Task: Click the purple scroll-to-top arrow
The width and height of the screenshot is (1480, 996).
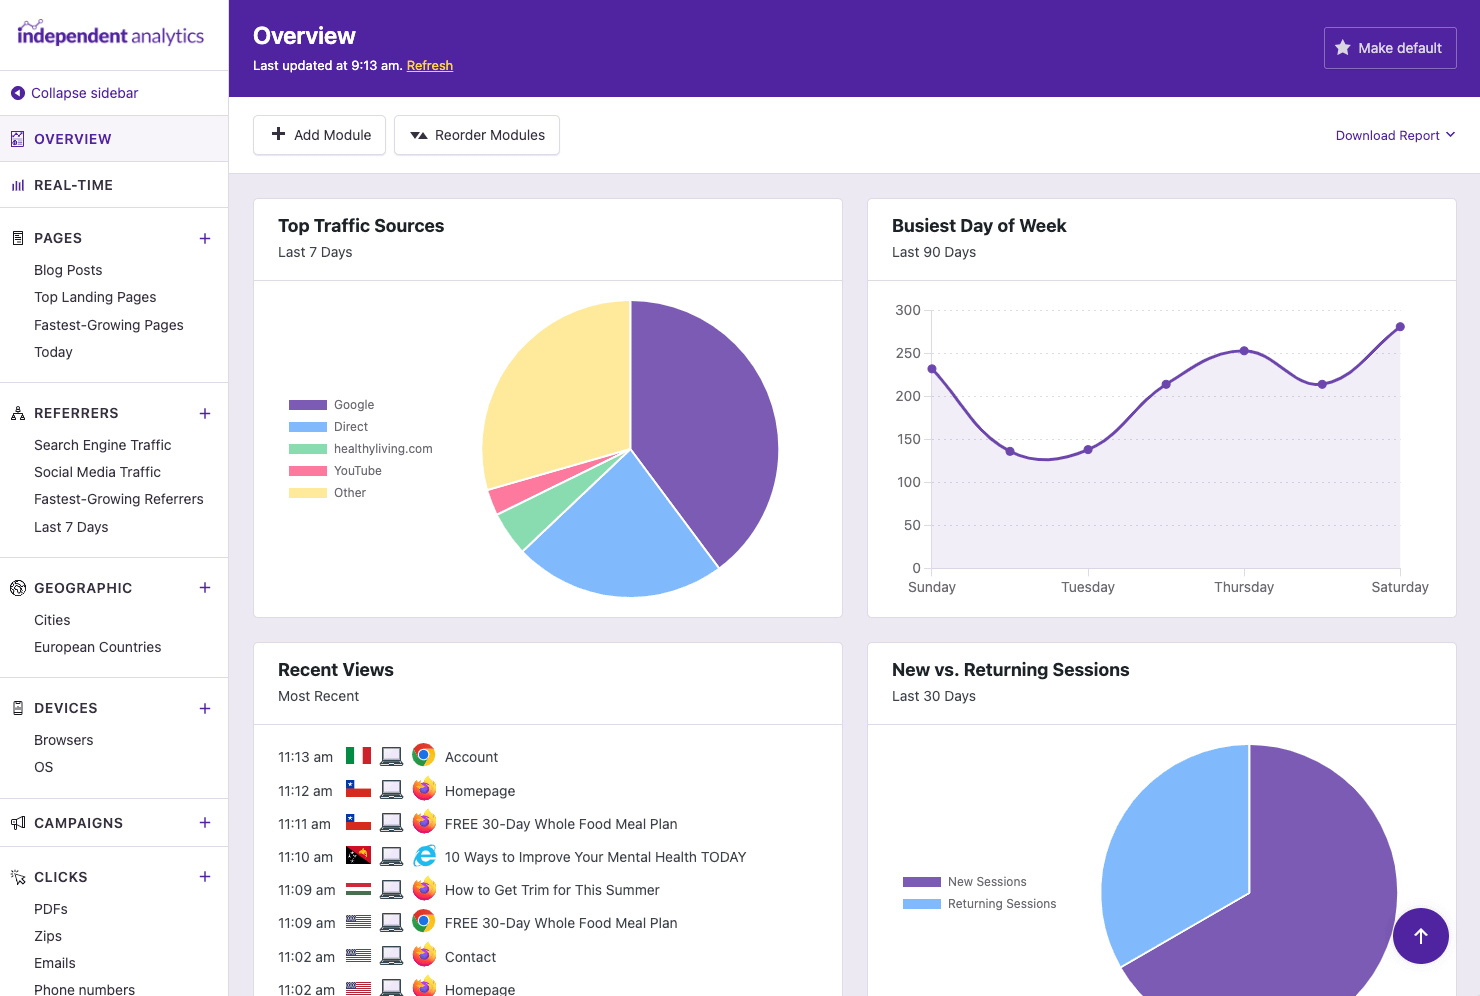Action: 1421,936
